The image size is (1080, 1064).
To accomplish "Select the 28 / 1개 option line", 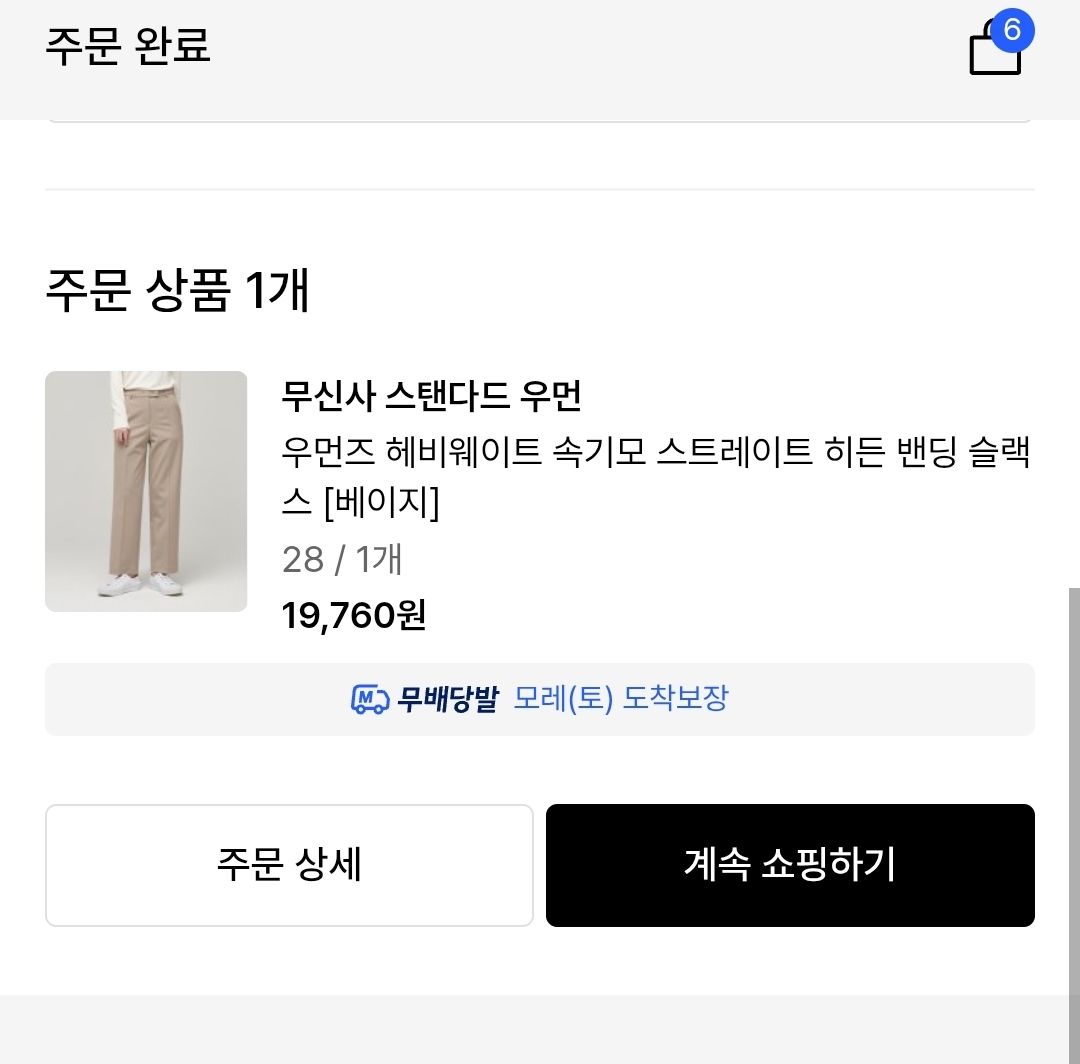I will tap(342, 559).
